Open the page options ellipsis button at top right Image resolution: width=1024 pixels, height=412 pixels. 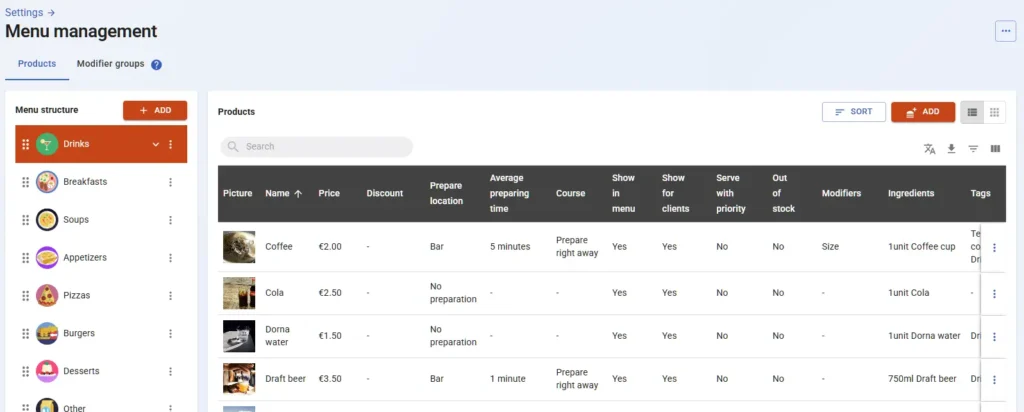coord(1005,31)
